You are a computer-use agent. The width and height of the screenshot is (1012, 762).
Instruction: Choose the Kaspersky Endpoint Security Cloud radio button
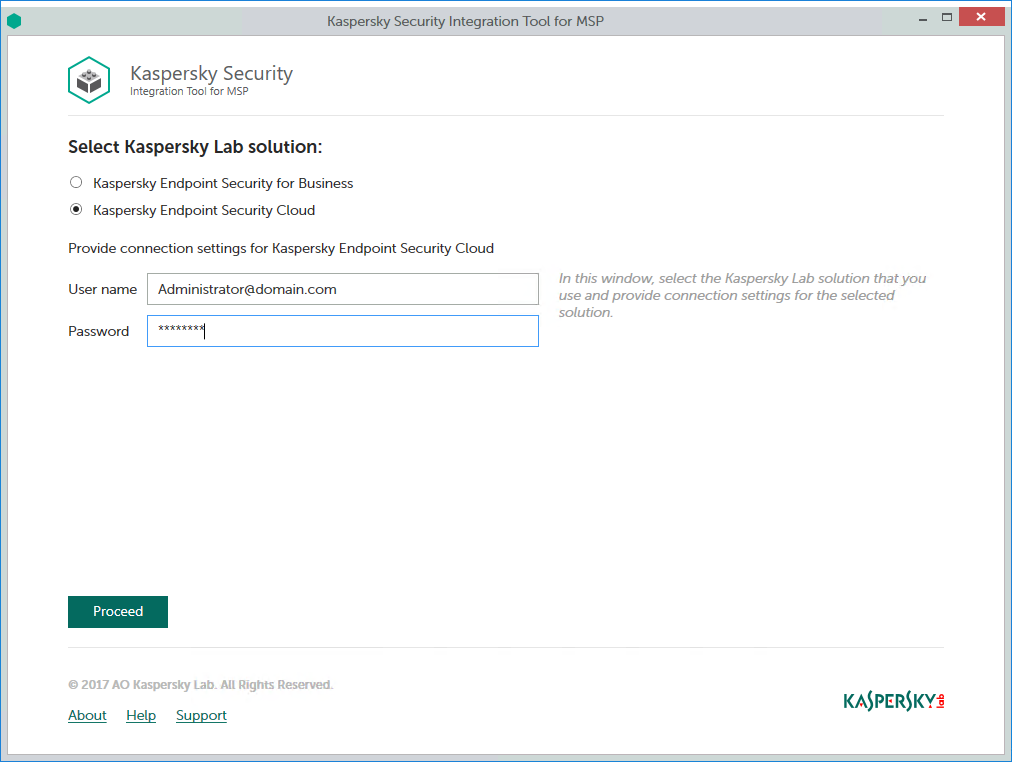coord(76,210)
